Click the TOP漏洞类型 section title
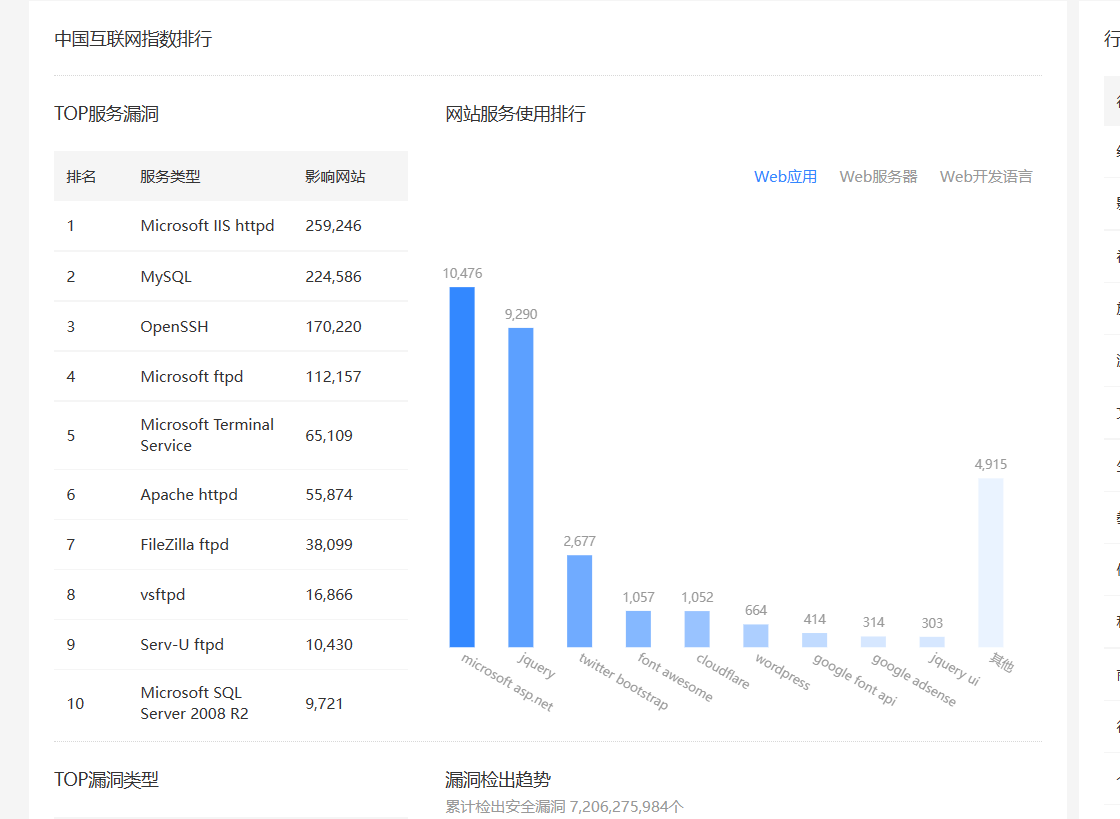 click(x=106, y=779)
